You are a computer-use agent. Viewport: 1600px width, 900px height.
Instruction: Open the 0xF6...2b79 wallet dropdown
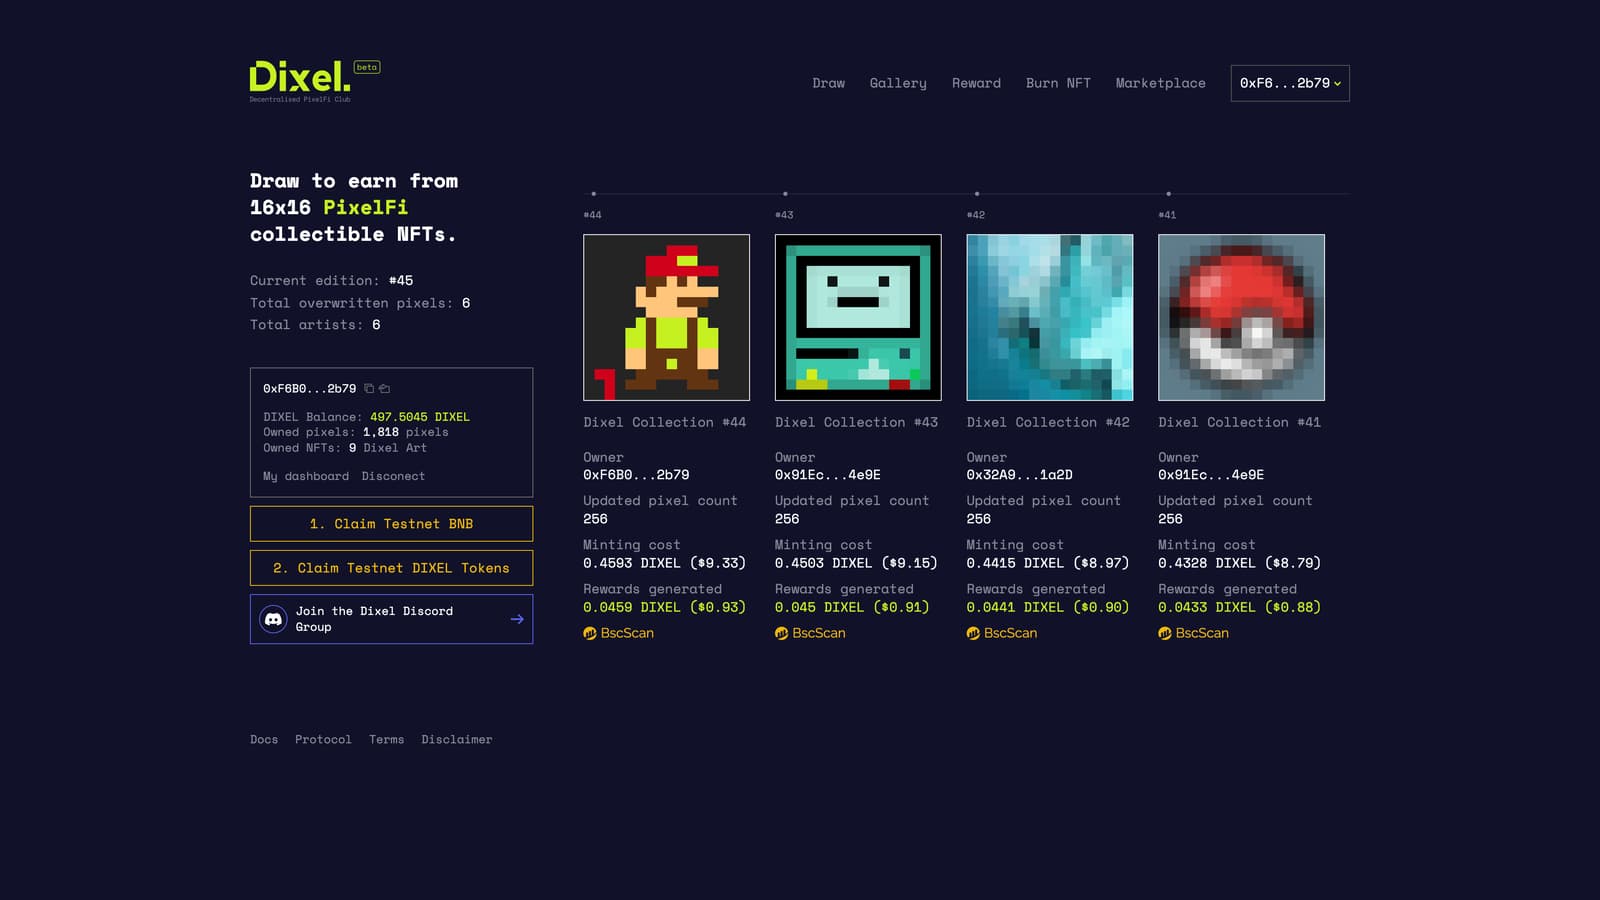[x=1290, y=83]
